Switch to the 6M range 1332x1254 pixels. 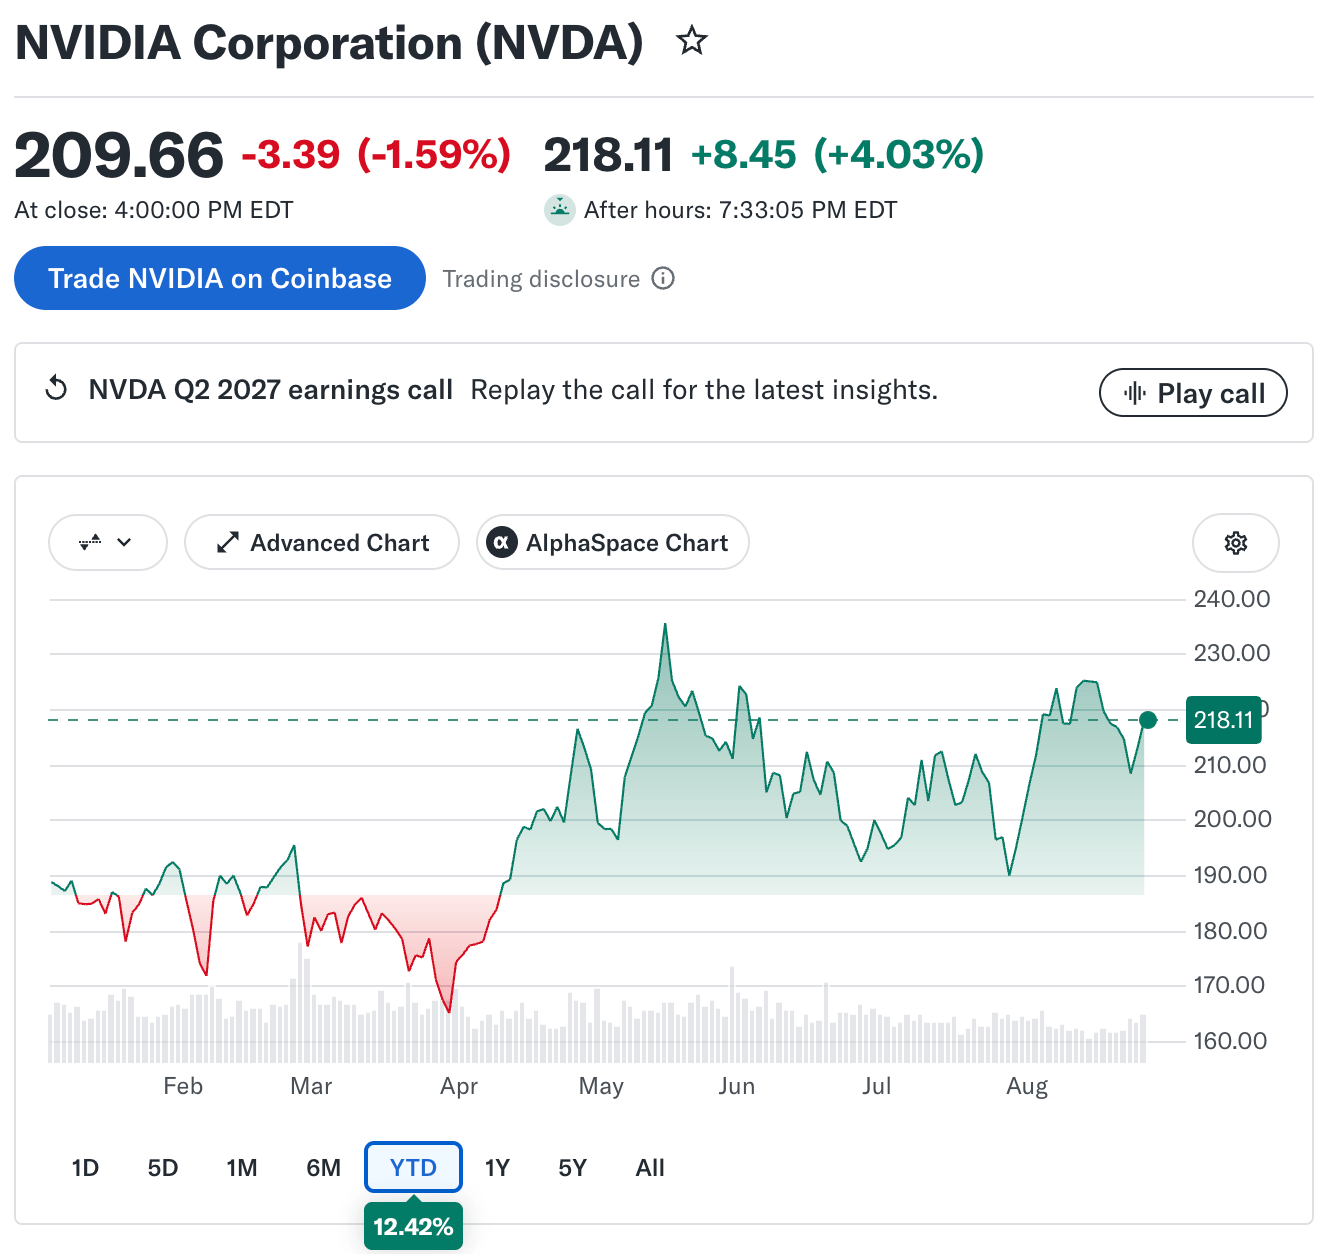point(324,1168)
